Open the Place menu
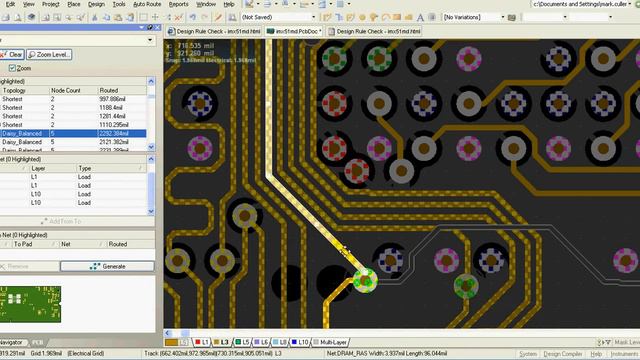 pos(73,4)
